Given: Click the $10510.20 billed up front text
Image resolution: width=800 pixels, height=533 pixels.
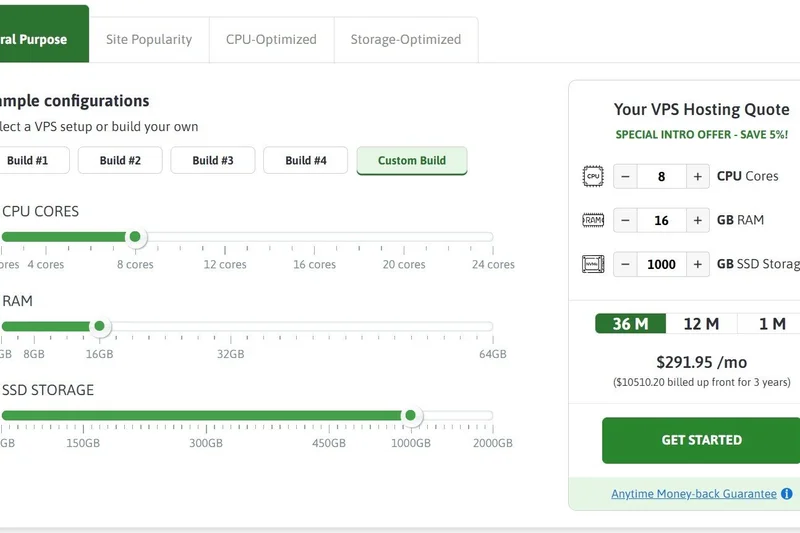Looking at the screenshot, I should tap(702, 382).
